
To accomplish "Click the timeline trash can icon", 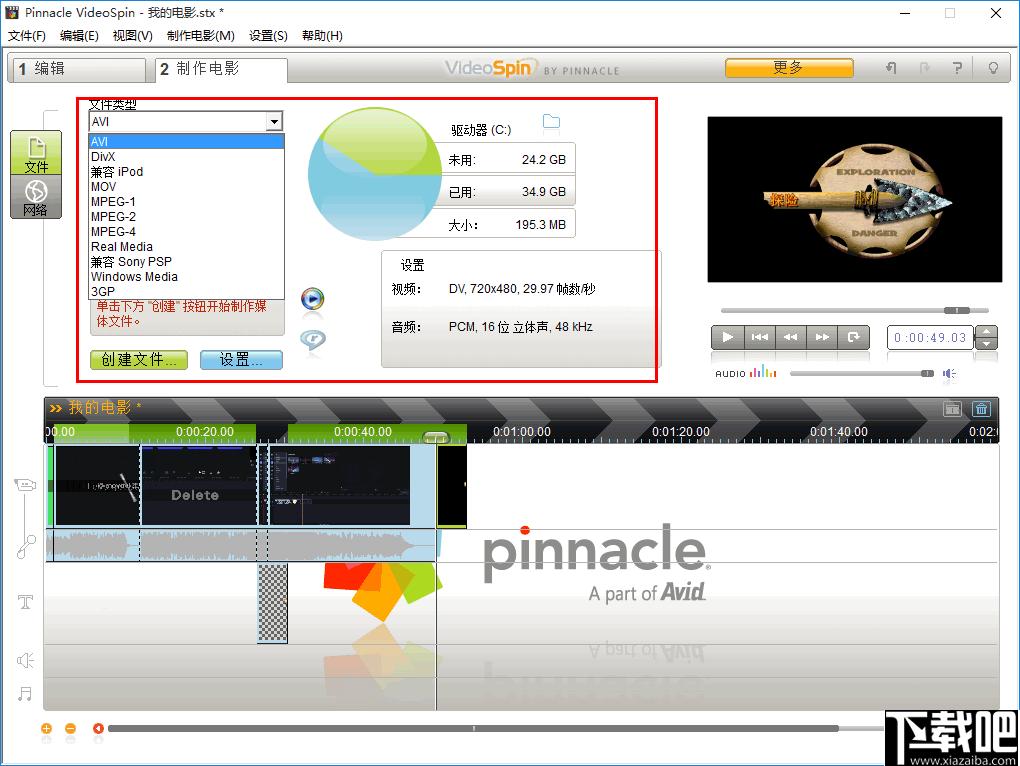I will (981, 409).
